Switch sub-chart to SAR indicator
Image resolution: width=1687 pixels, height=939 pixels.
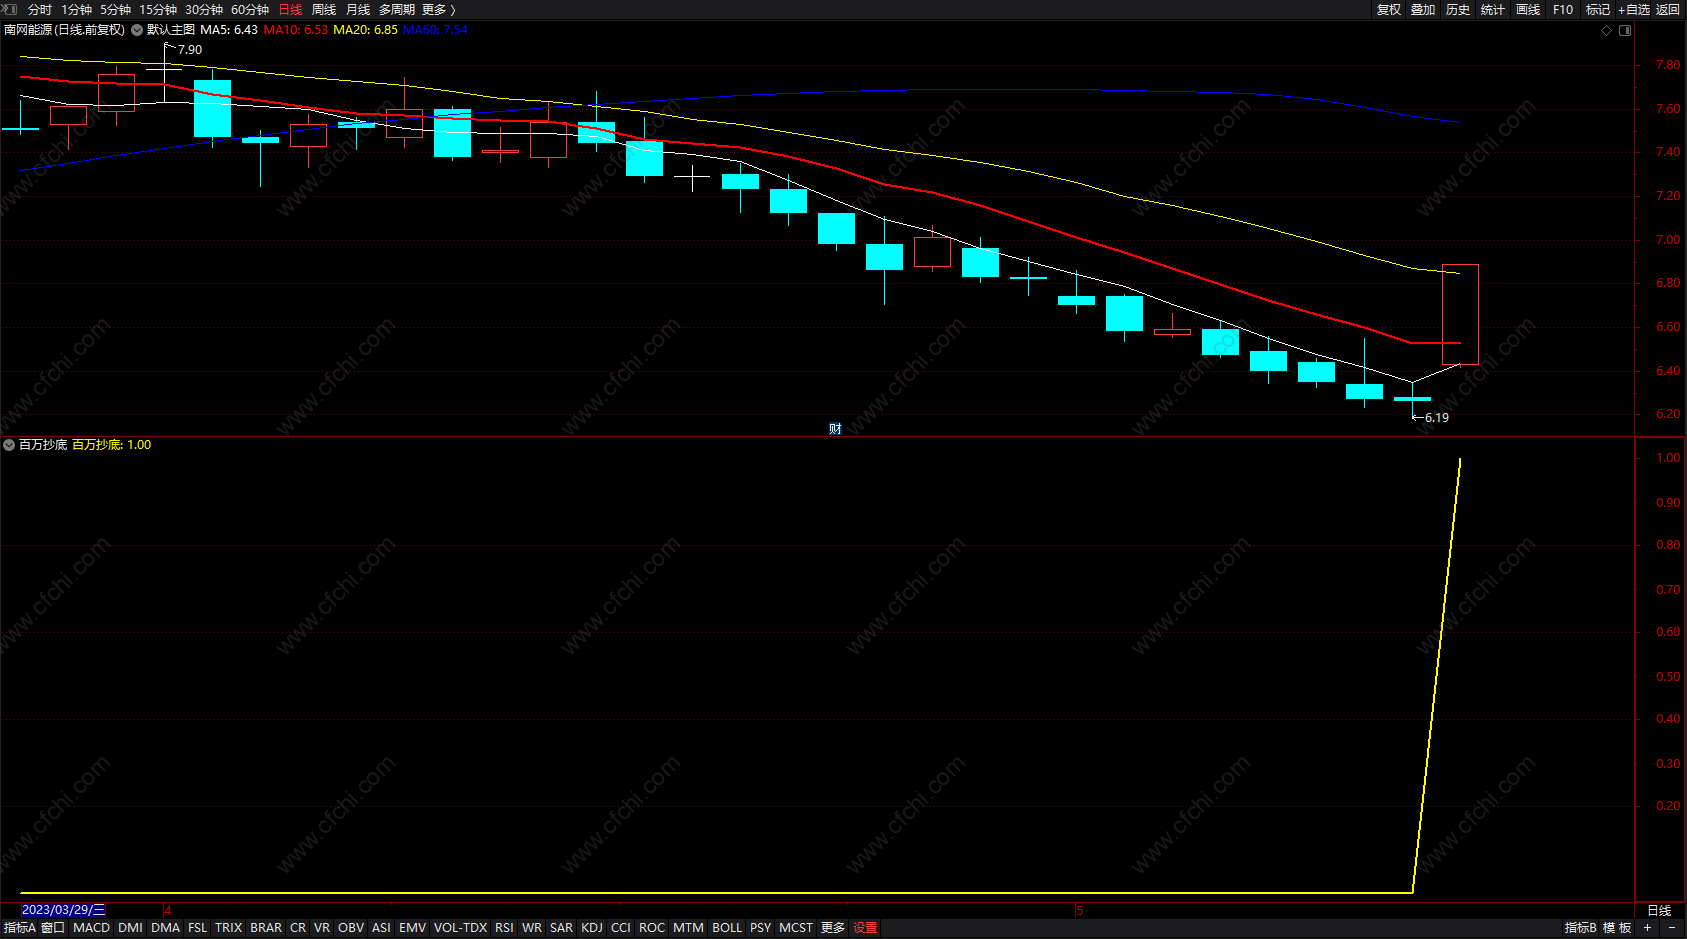click(562, 928)
